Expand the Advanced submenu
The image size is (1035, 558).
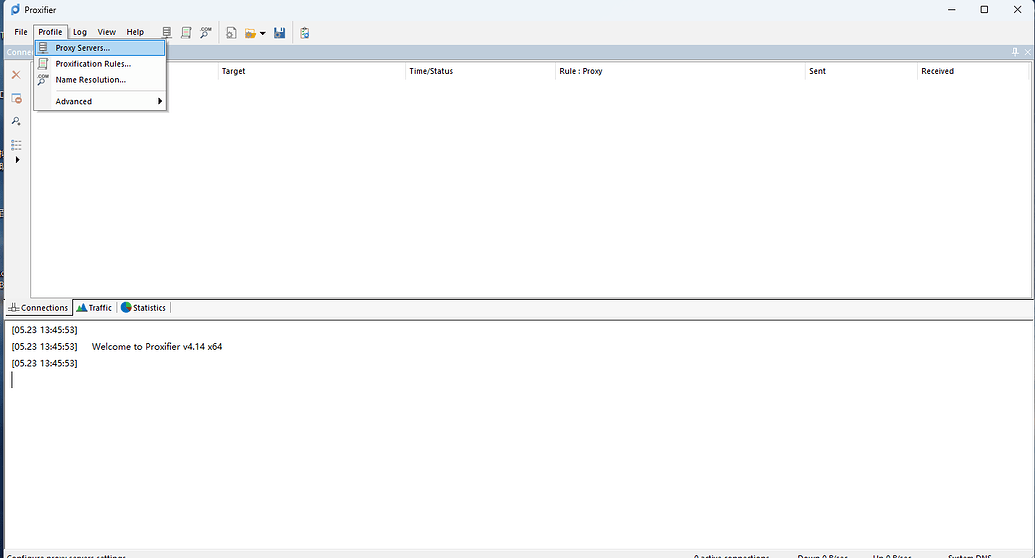(100, 101)
